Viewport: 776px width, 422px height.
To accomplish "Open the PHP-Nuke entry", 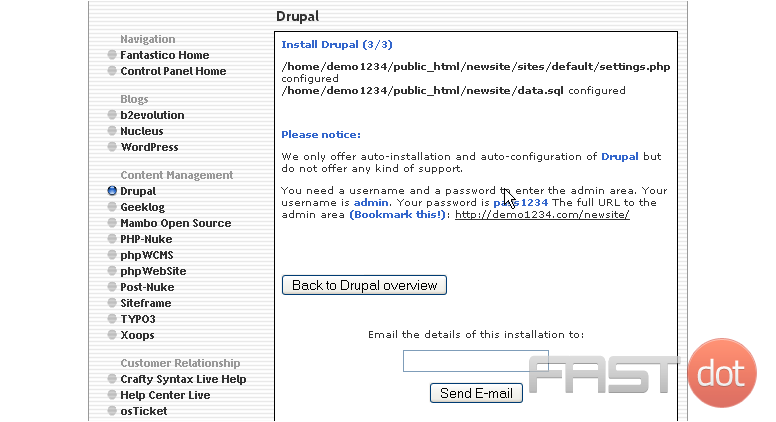I will pyautogui.click(x=146, y=239).
